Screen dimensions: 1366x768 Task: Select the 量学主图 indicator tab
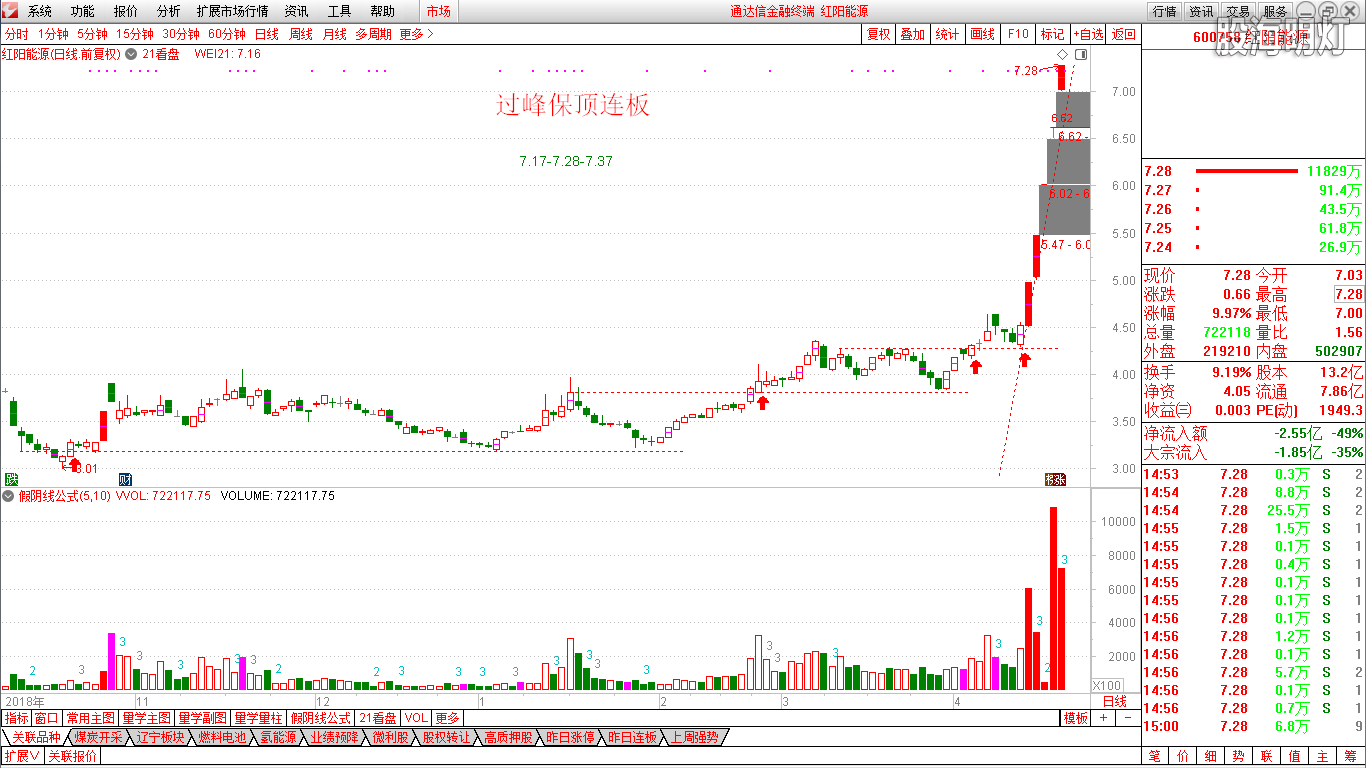[x=147, y=718]
